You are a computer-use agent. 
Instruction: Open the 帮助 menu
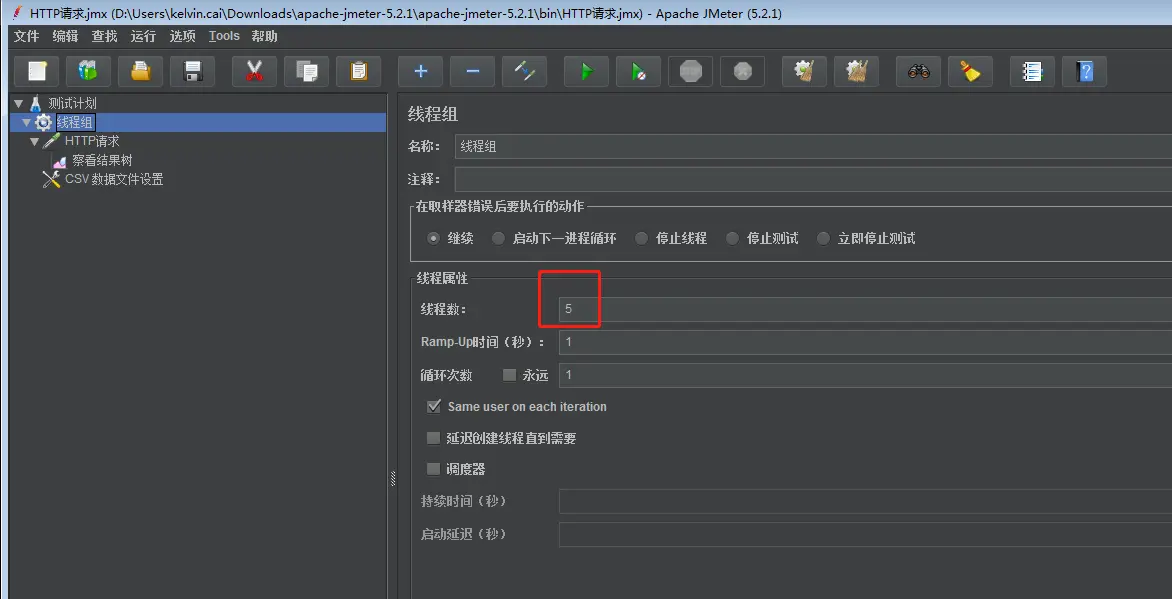(265, 36)
